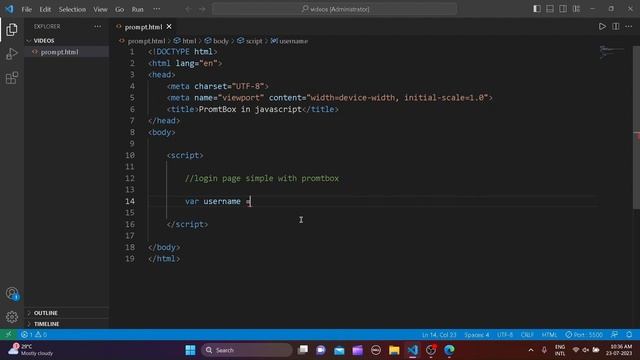This screenshot has height=360, width=640.
Task: Open editor more actions ellipsis
Action: coord(629,27)
